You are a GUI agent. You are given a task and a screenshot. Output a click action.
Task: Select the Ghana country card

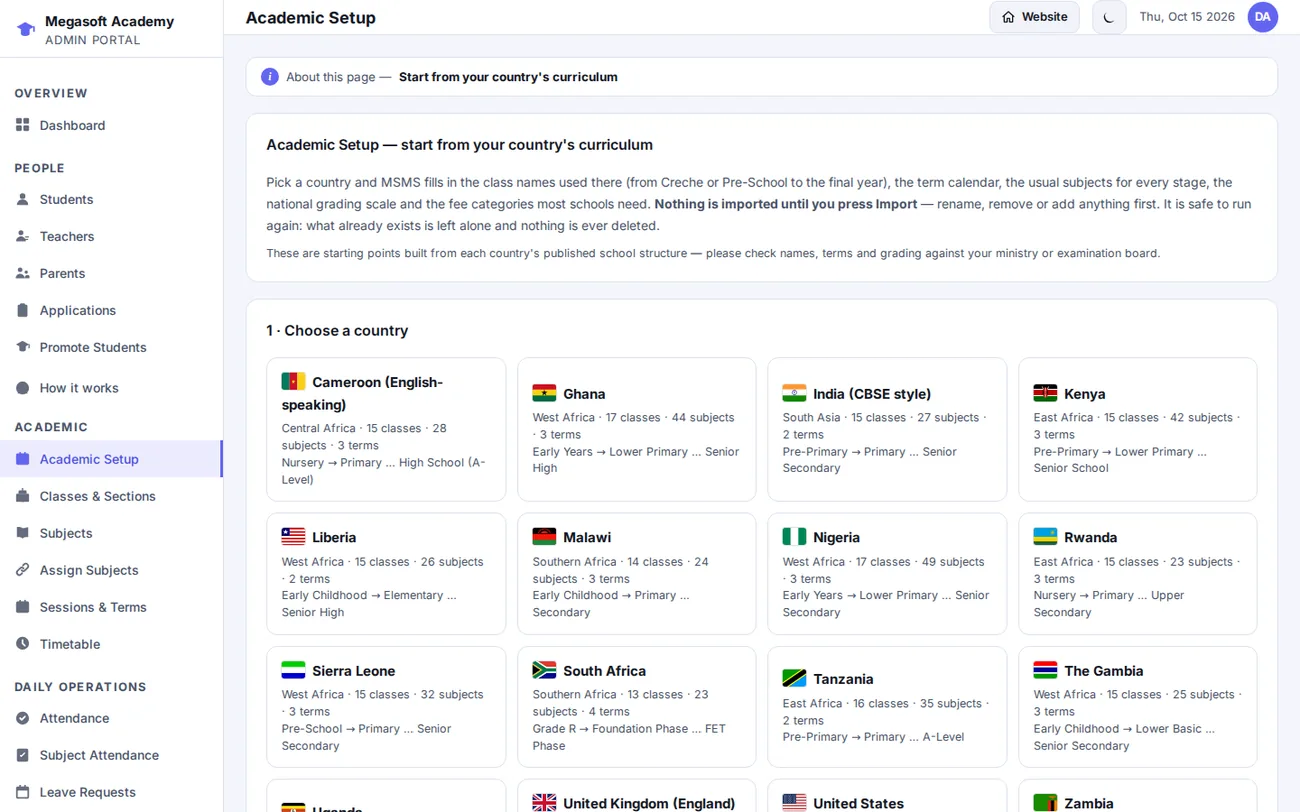pyautogui.click(x=636, y=430)
